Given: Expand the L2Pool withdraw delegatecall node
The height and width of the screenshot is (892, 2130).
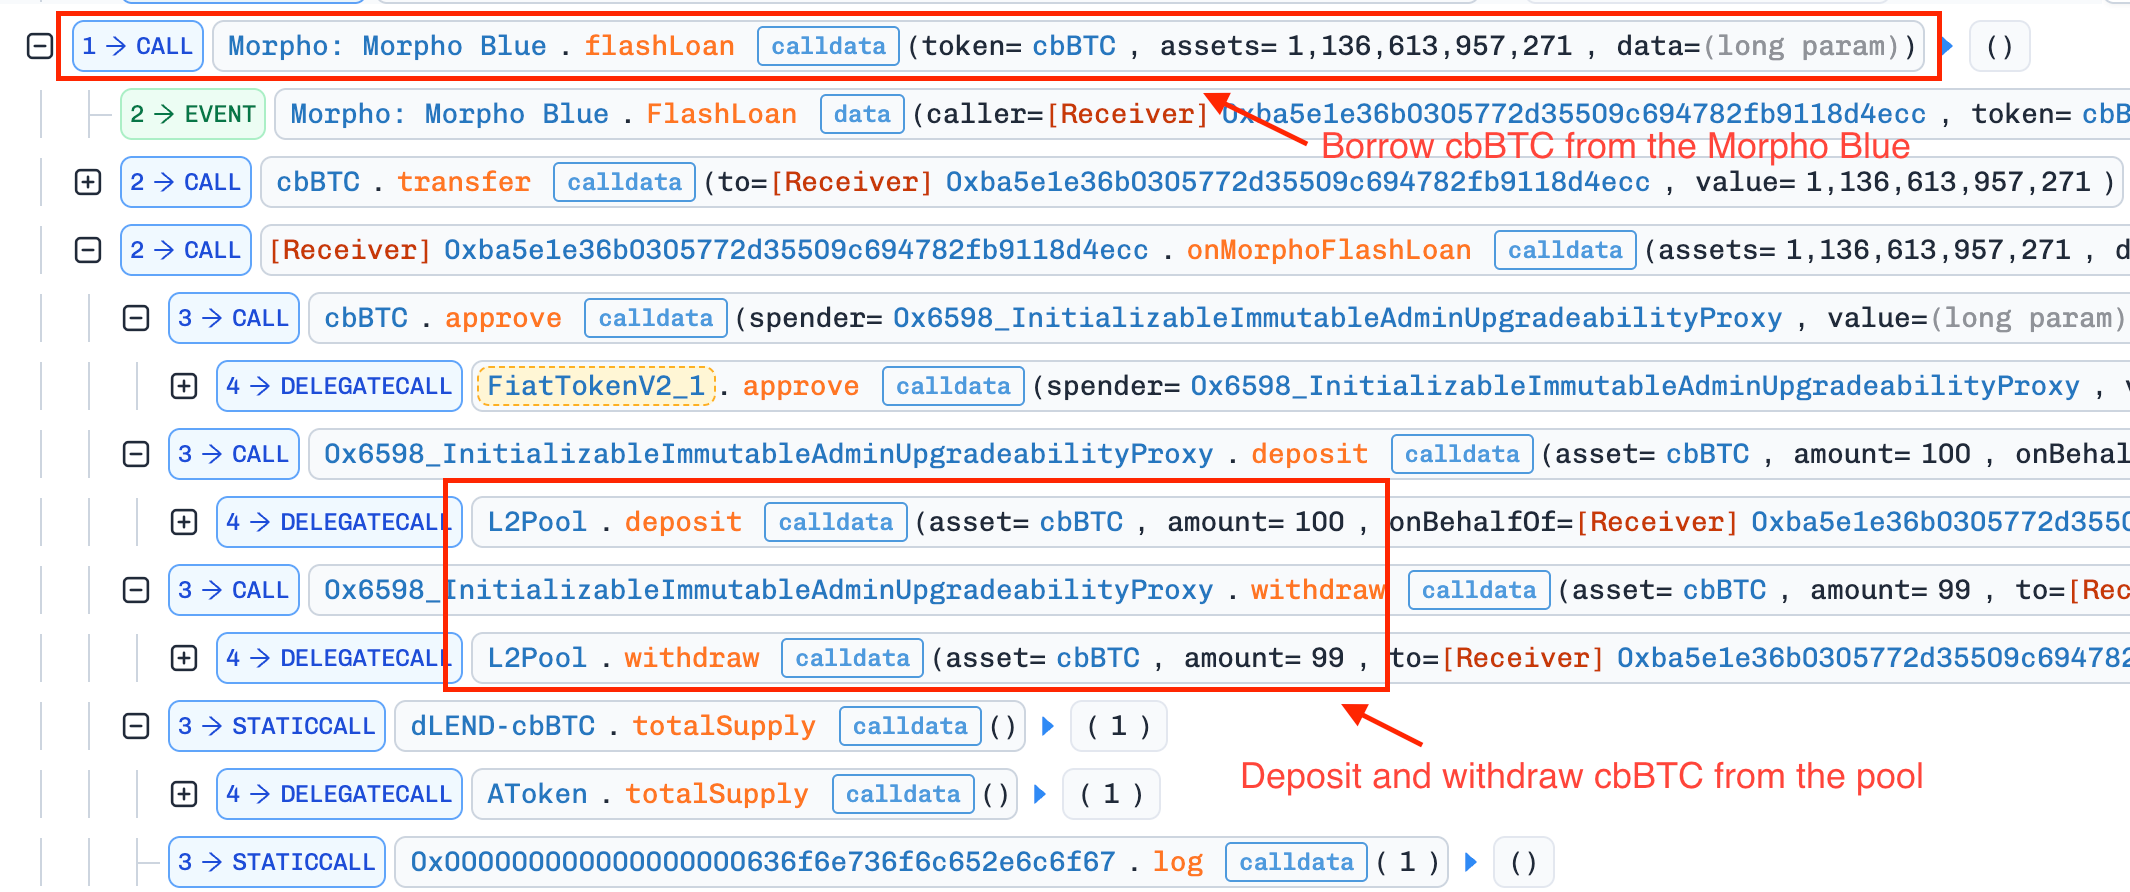Looking at the screenshot, I should click(x=184, y=658).
